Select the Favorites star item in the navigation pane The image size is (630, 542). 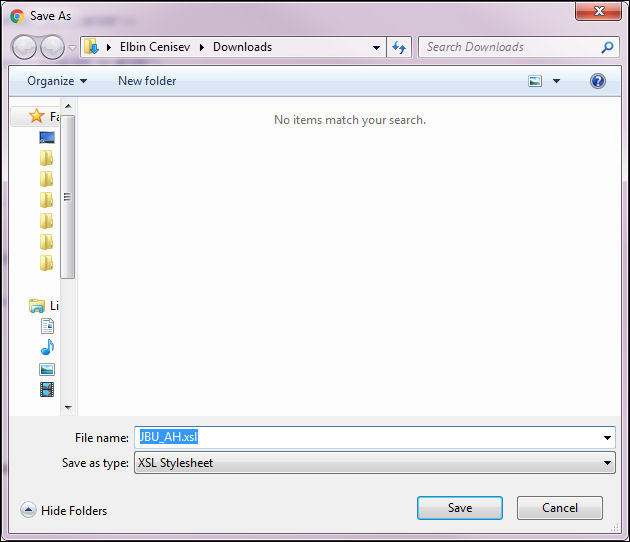(37, 116)
